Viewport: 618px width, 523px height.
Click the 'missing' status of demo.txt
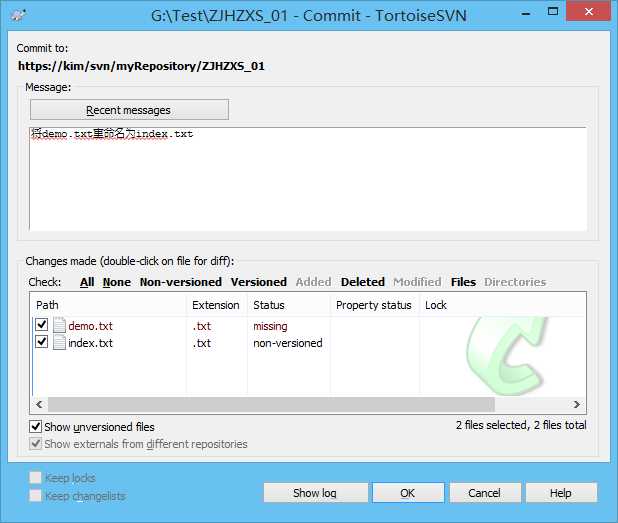tap(270, 326)
